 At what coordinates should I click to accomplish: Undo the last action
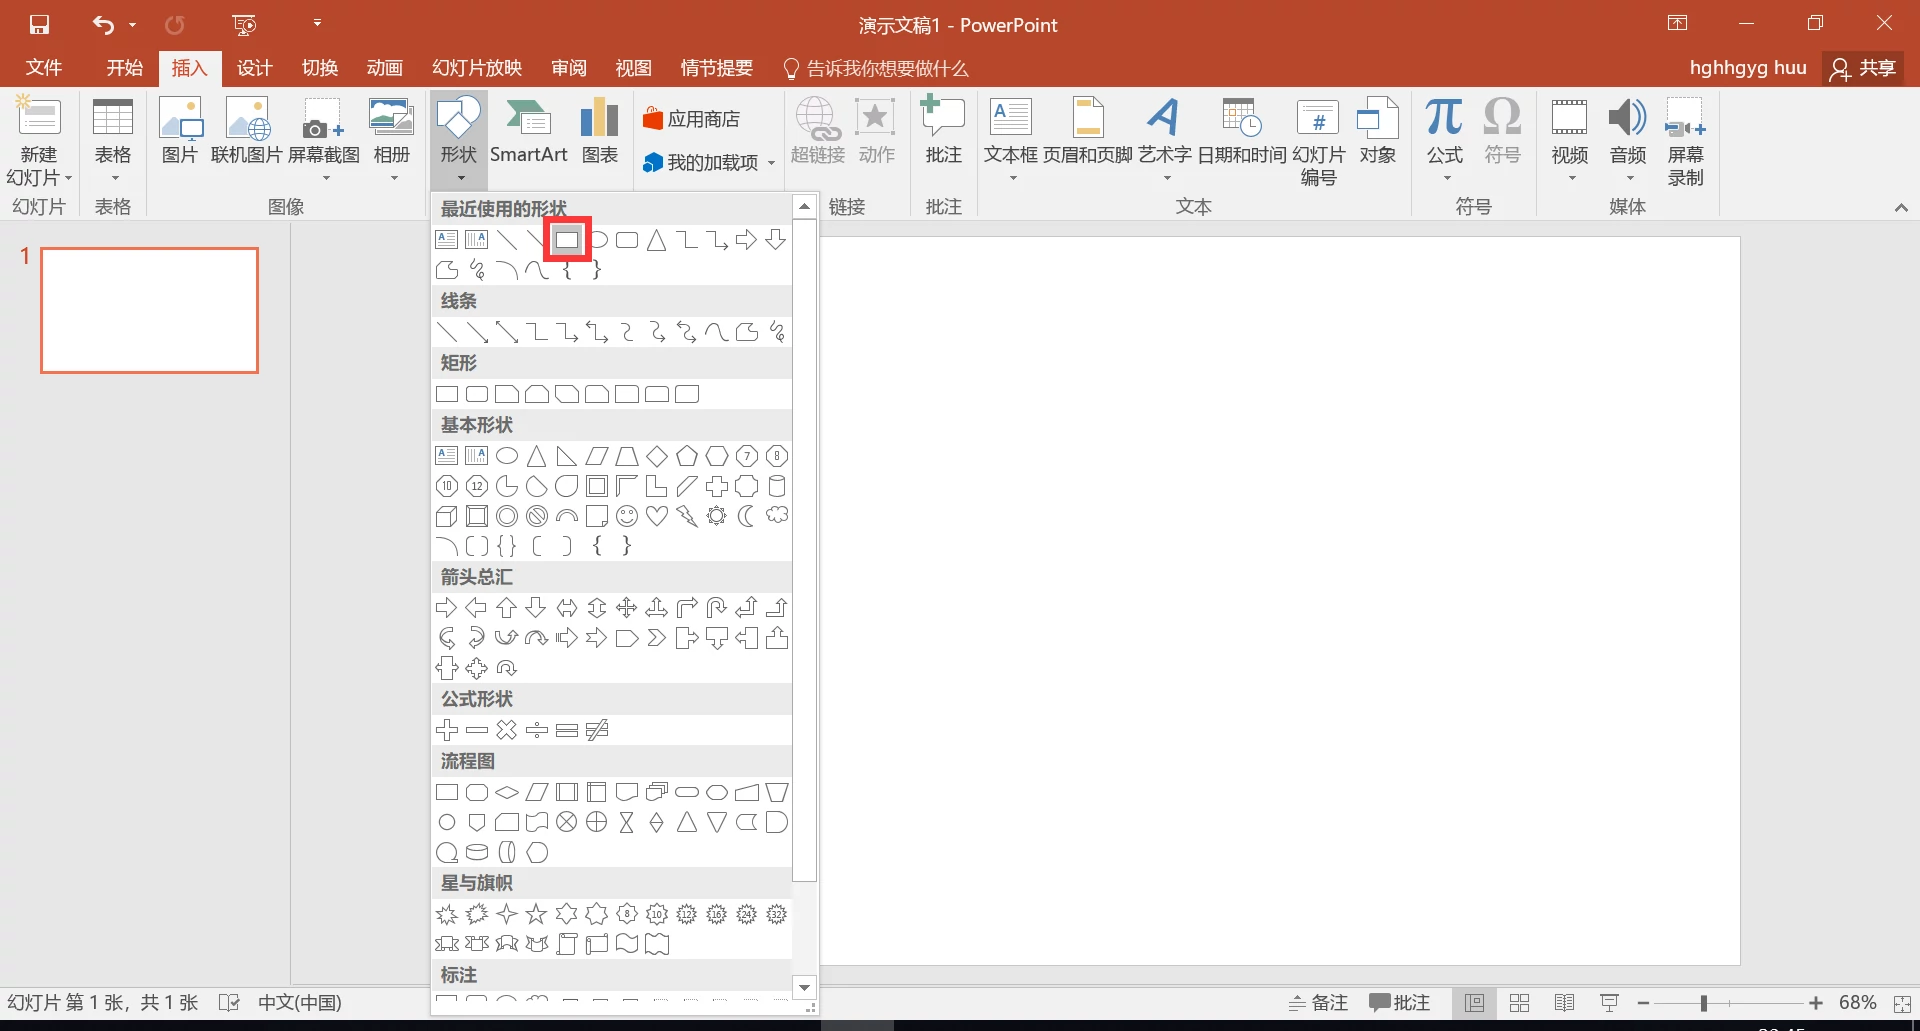click(103, 24)
